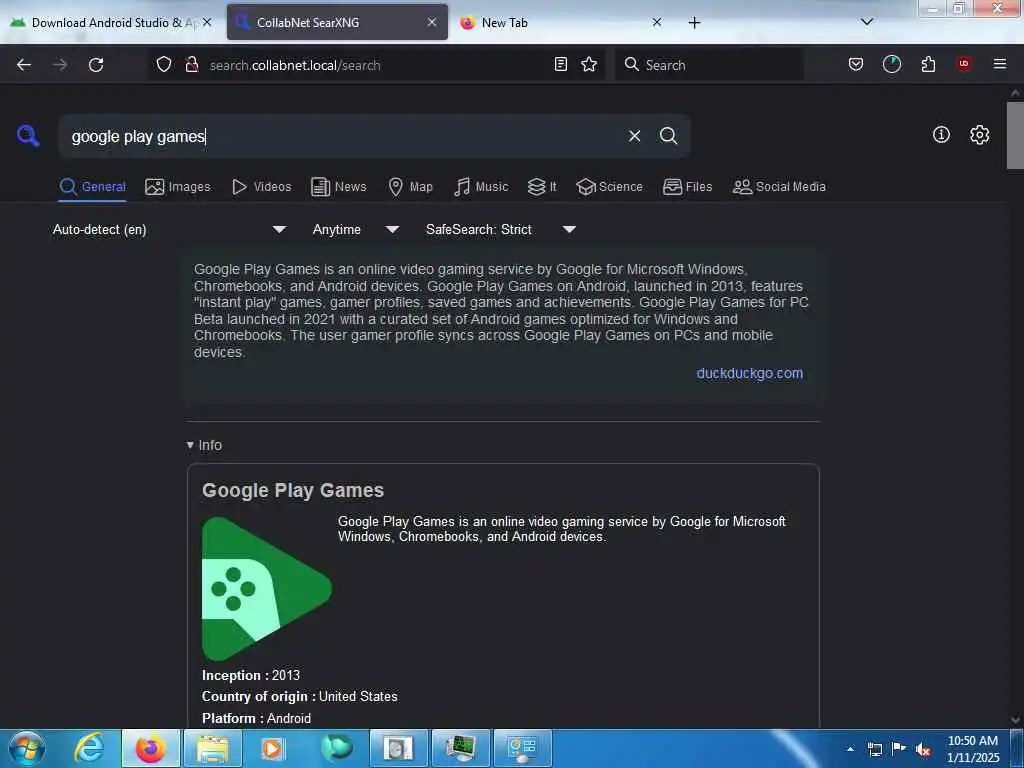This screenshot has width=1024, height=768.
Task: Open the media player taskbar icon
Action: [273, 748]
